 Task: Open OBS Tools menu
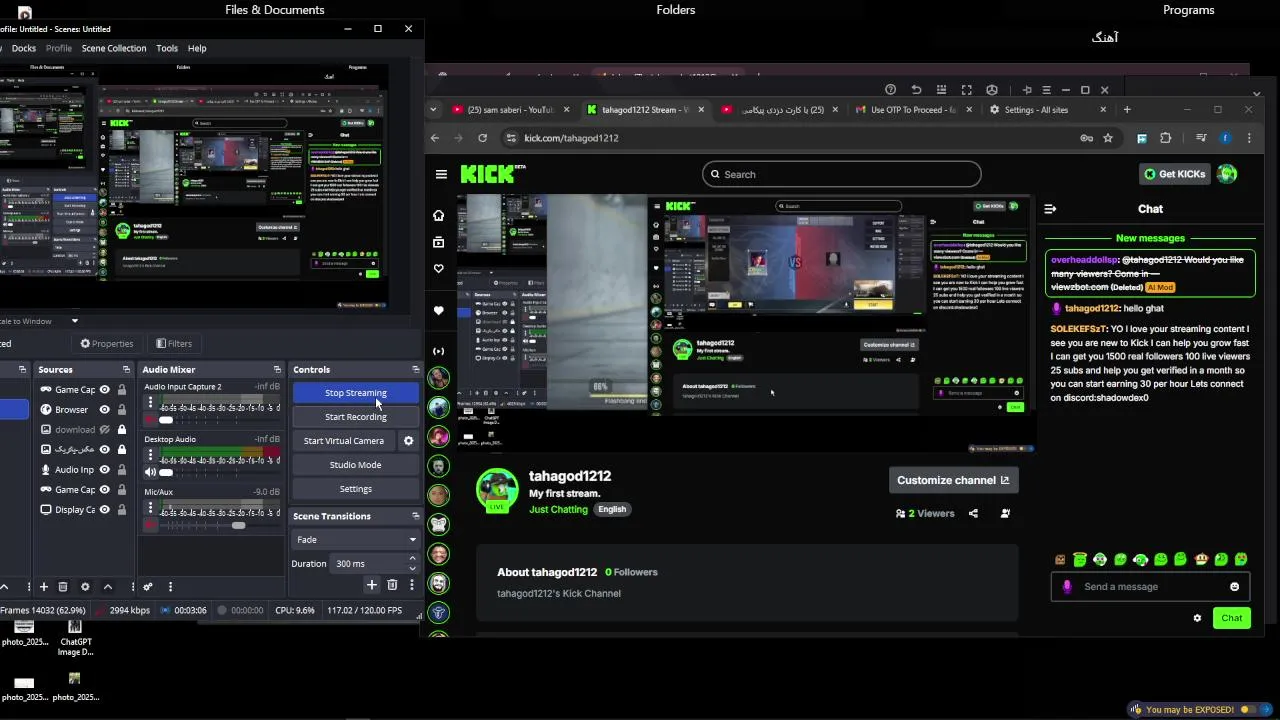coord(167,48)
